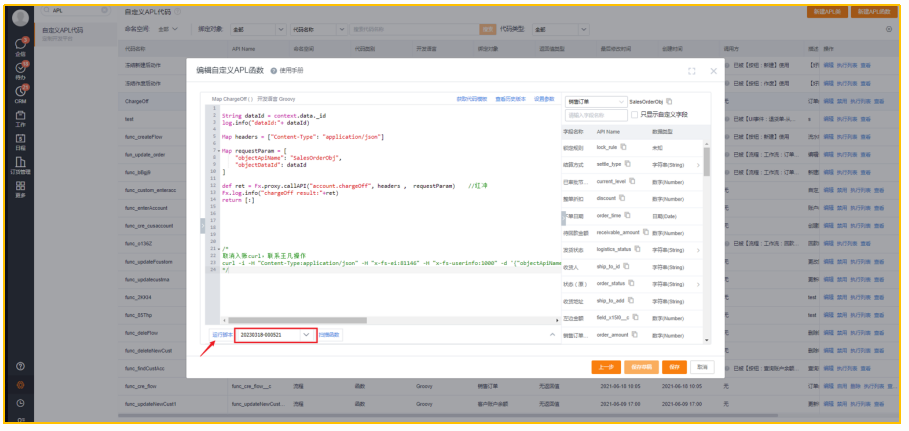This screenshot has height=431, width=909.
Task: Select 自定义APL代码 in the left menu
Action: tap(63, 30)
